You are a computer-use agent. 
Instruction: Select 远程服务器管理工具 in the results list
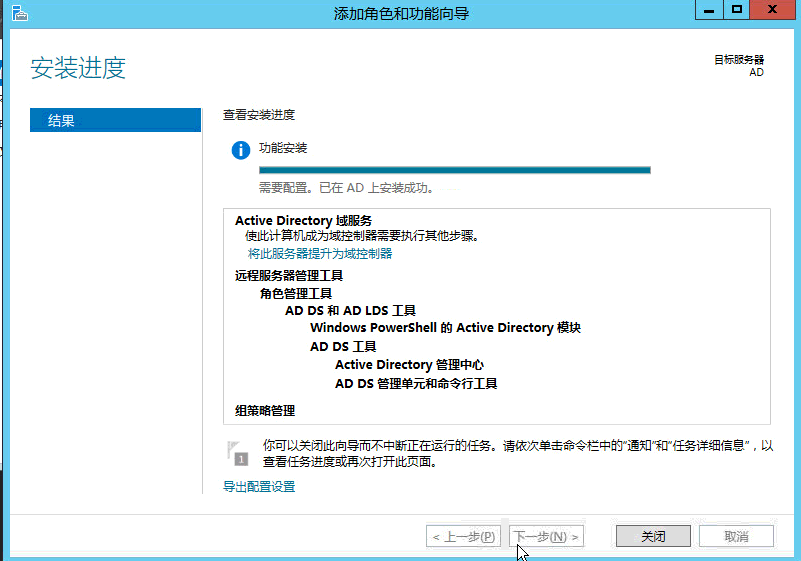point(289,276)
